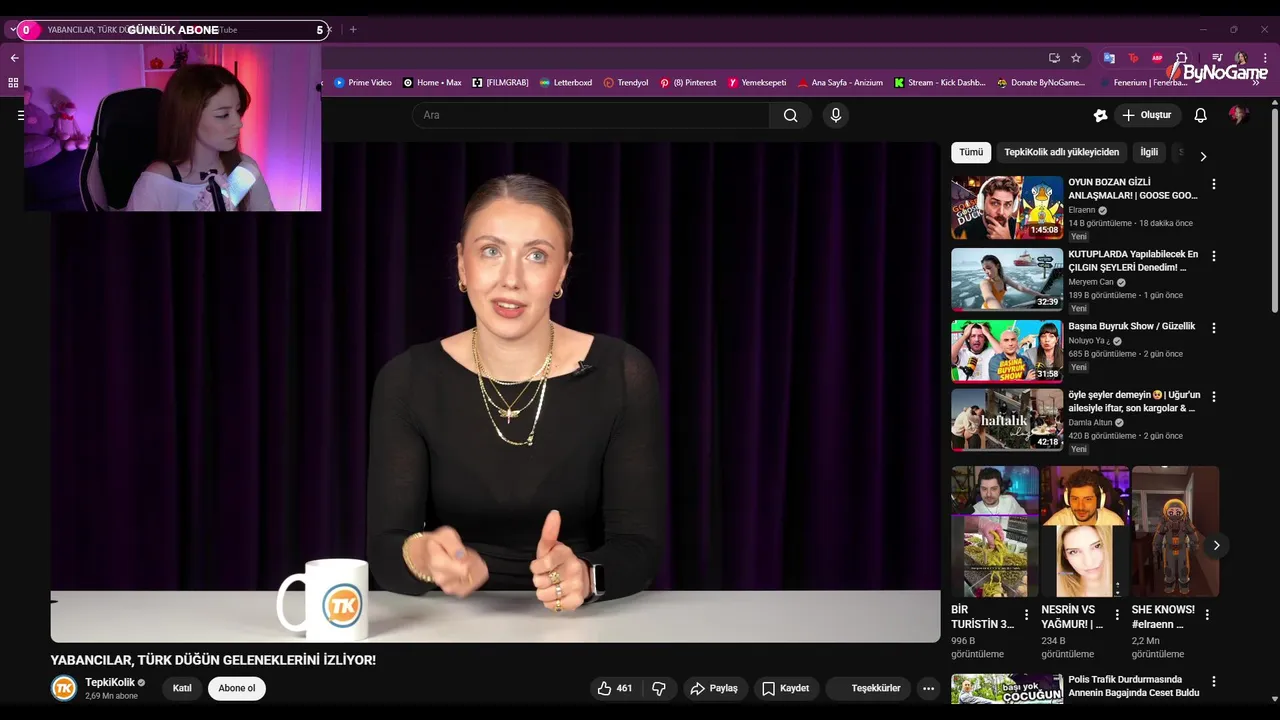This screenshot has width=1280, height=720.
Task: Open Google Translate extension icon
Action: tap(1109, 58)
